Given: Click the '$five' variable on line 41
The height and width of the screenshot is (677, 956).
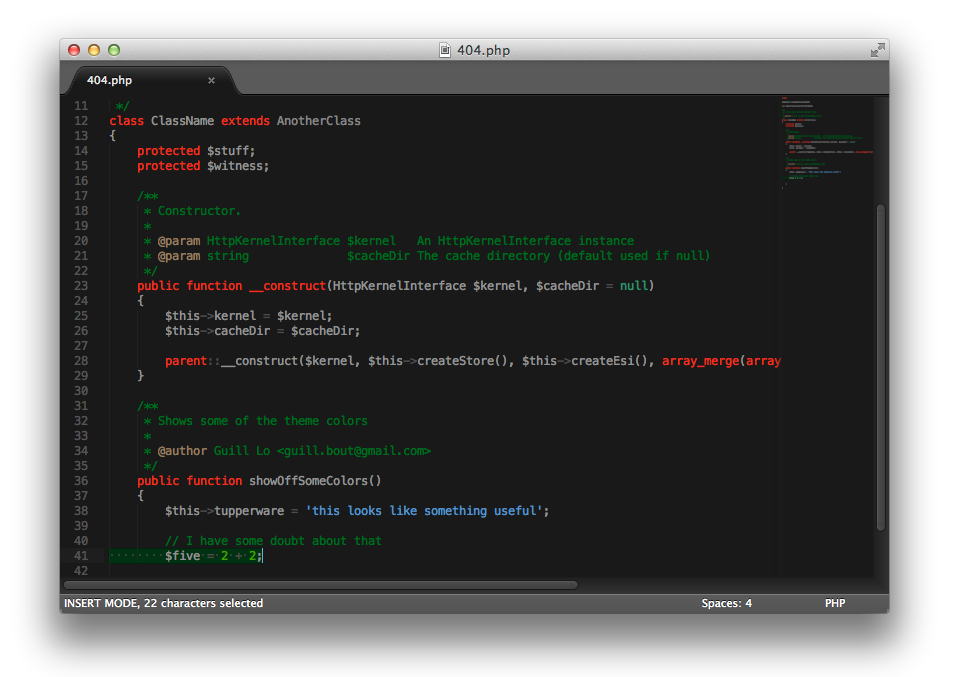Looking at the screenshot, I should point(182,556).
